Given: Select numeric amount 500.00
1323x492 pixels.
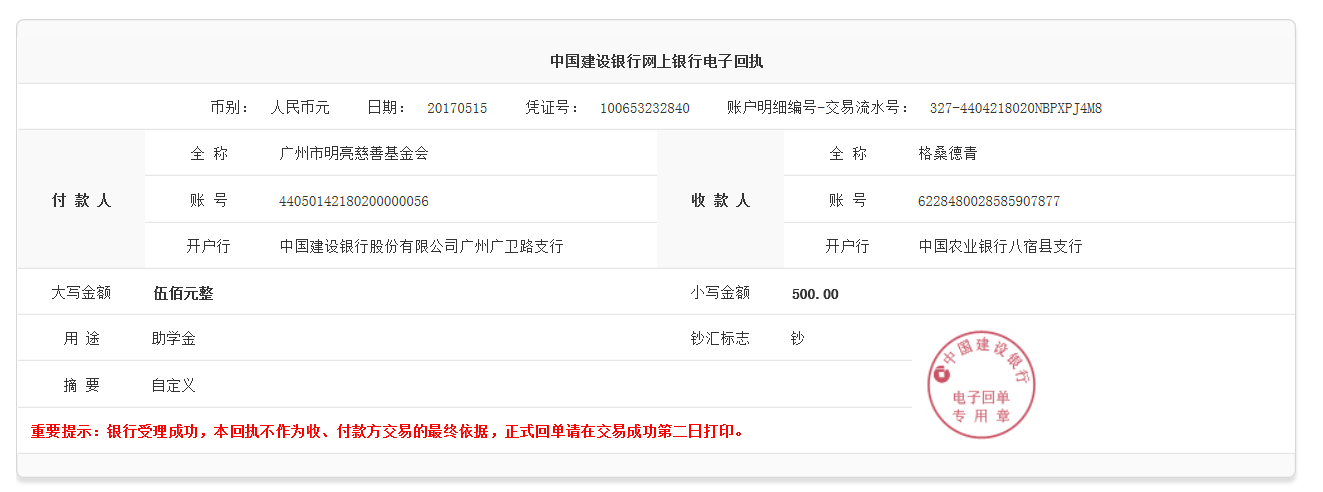Looking at the screenshot, I should tap(815, 294).
